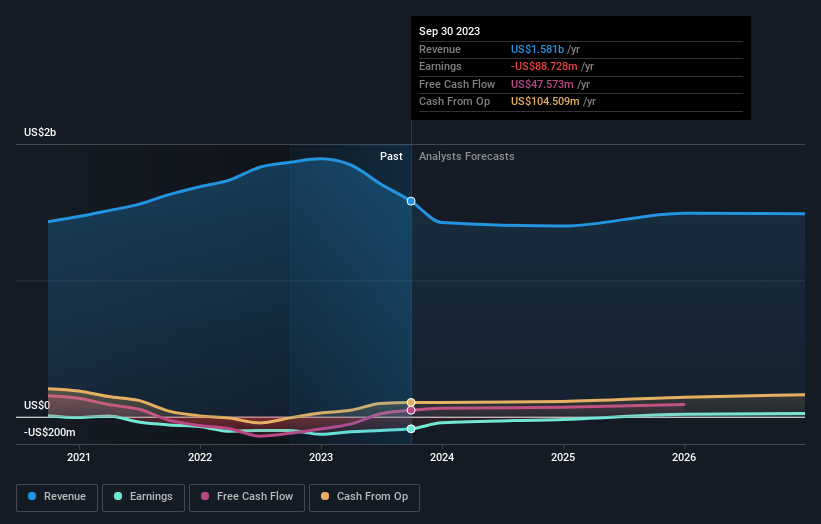
Task: Click the 2024 x-axis label
Action: click(442, 458)
